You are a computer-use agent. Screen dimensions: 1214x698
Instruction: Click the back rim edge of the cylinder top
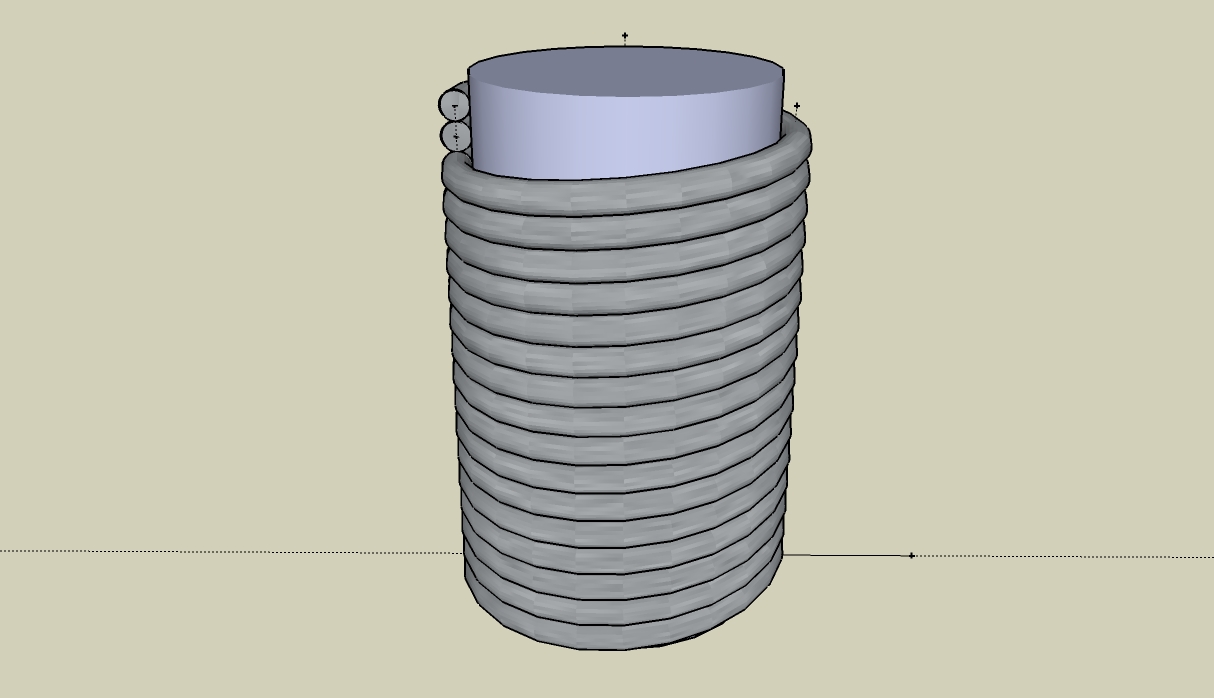tap(625, 47)
